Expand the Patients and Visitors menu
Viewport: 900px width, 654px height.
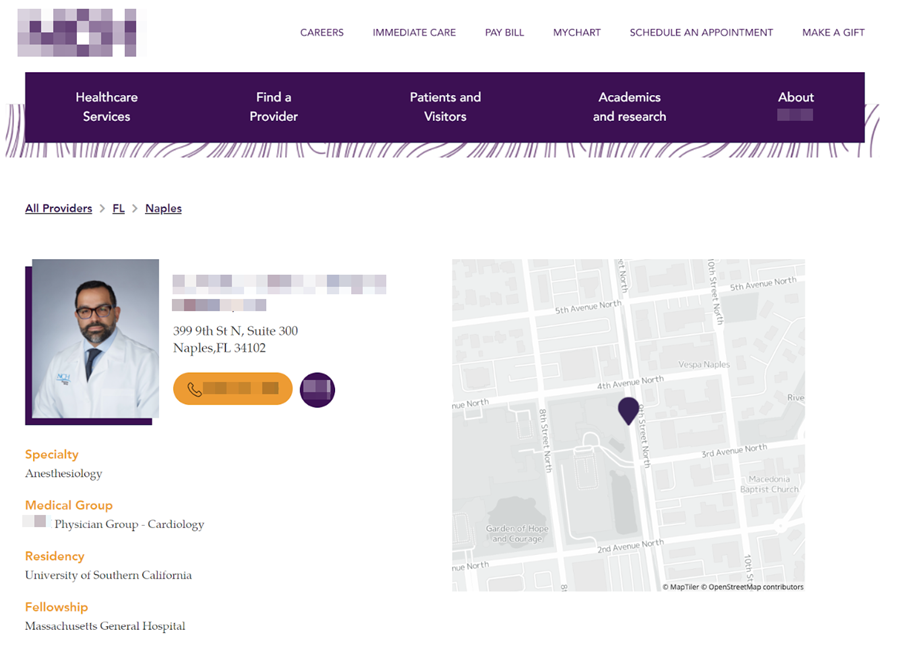(x=445, y=107)
